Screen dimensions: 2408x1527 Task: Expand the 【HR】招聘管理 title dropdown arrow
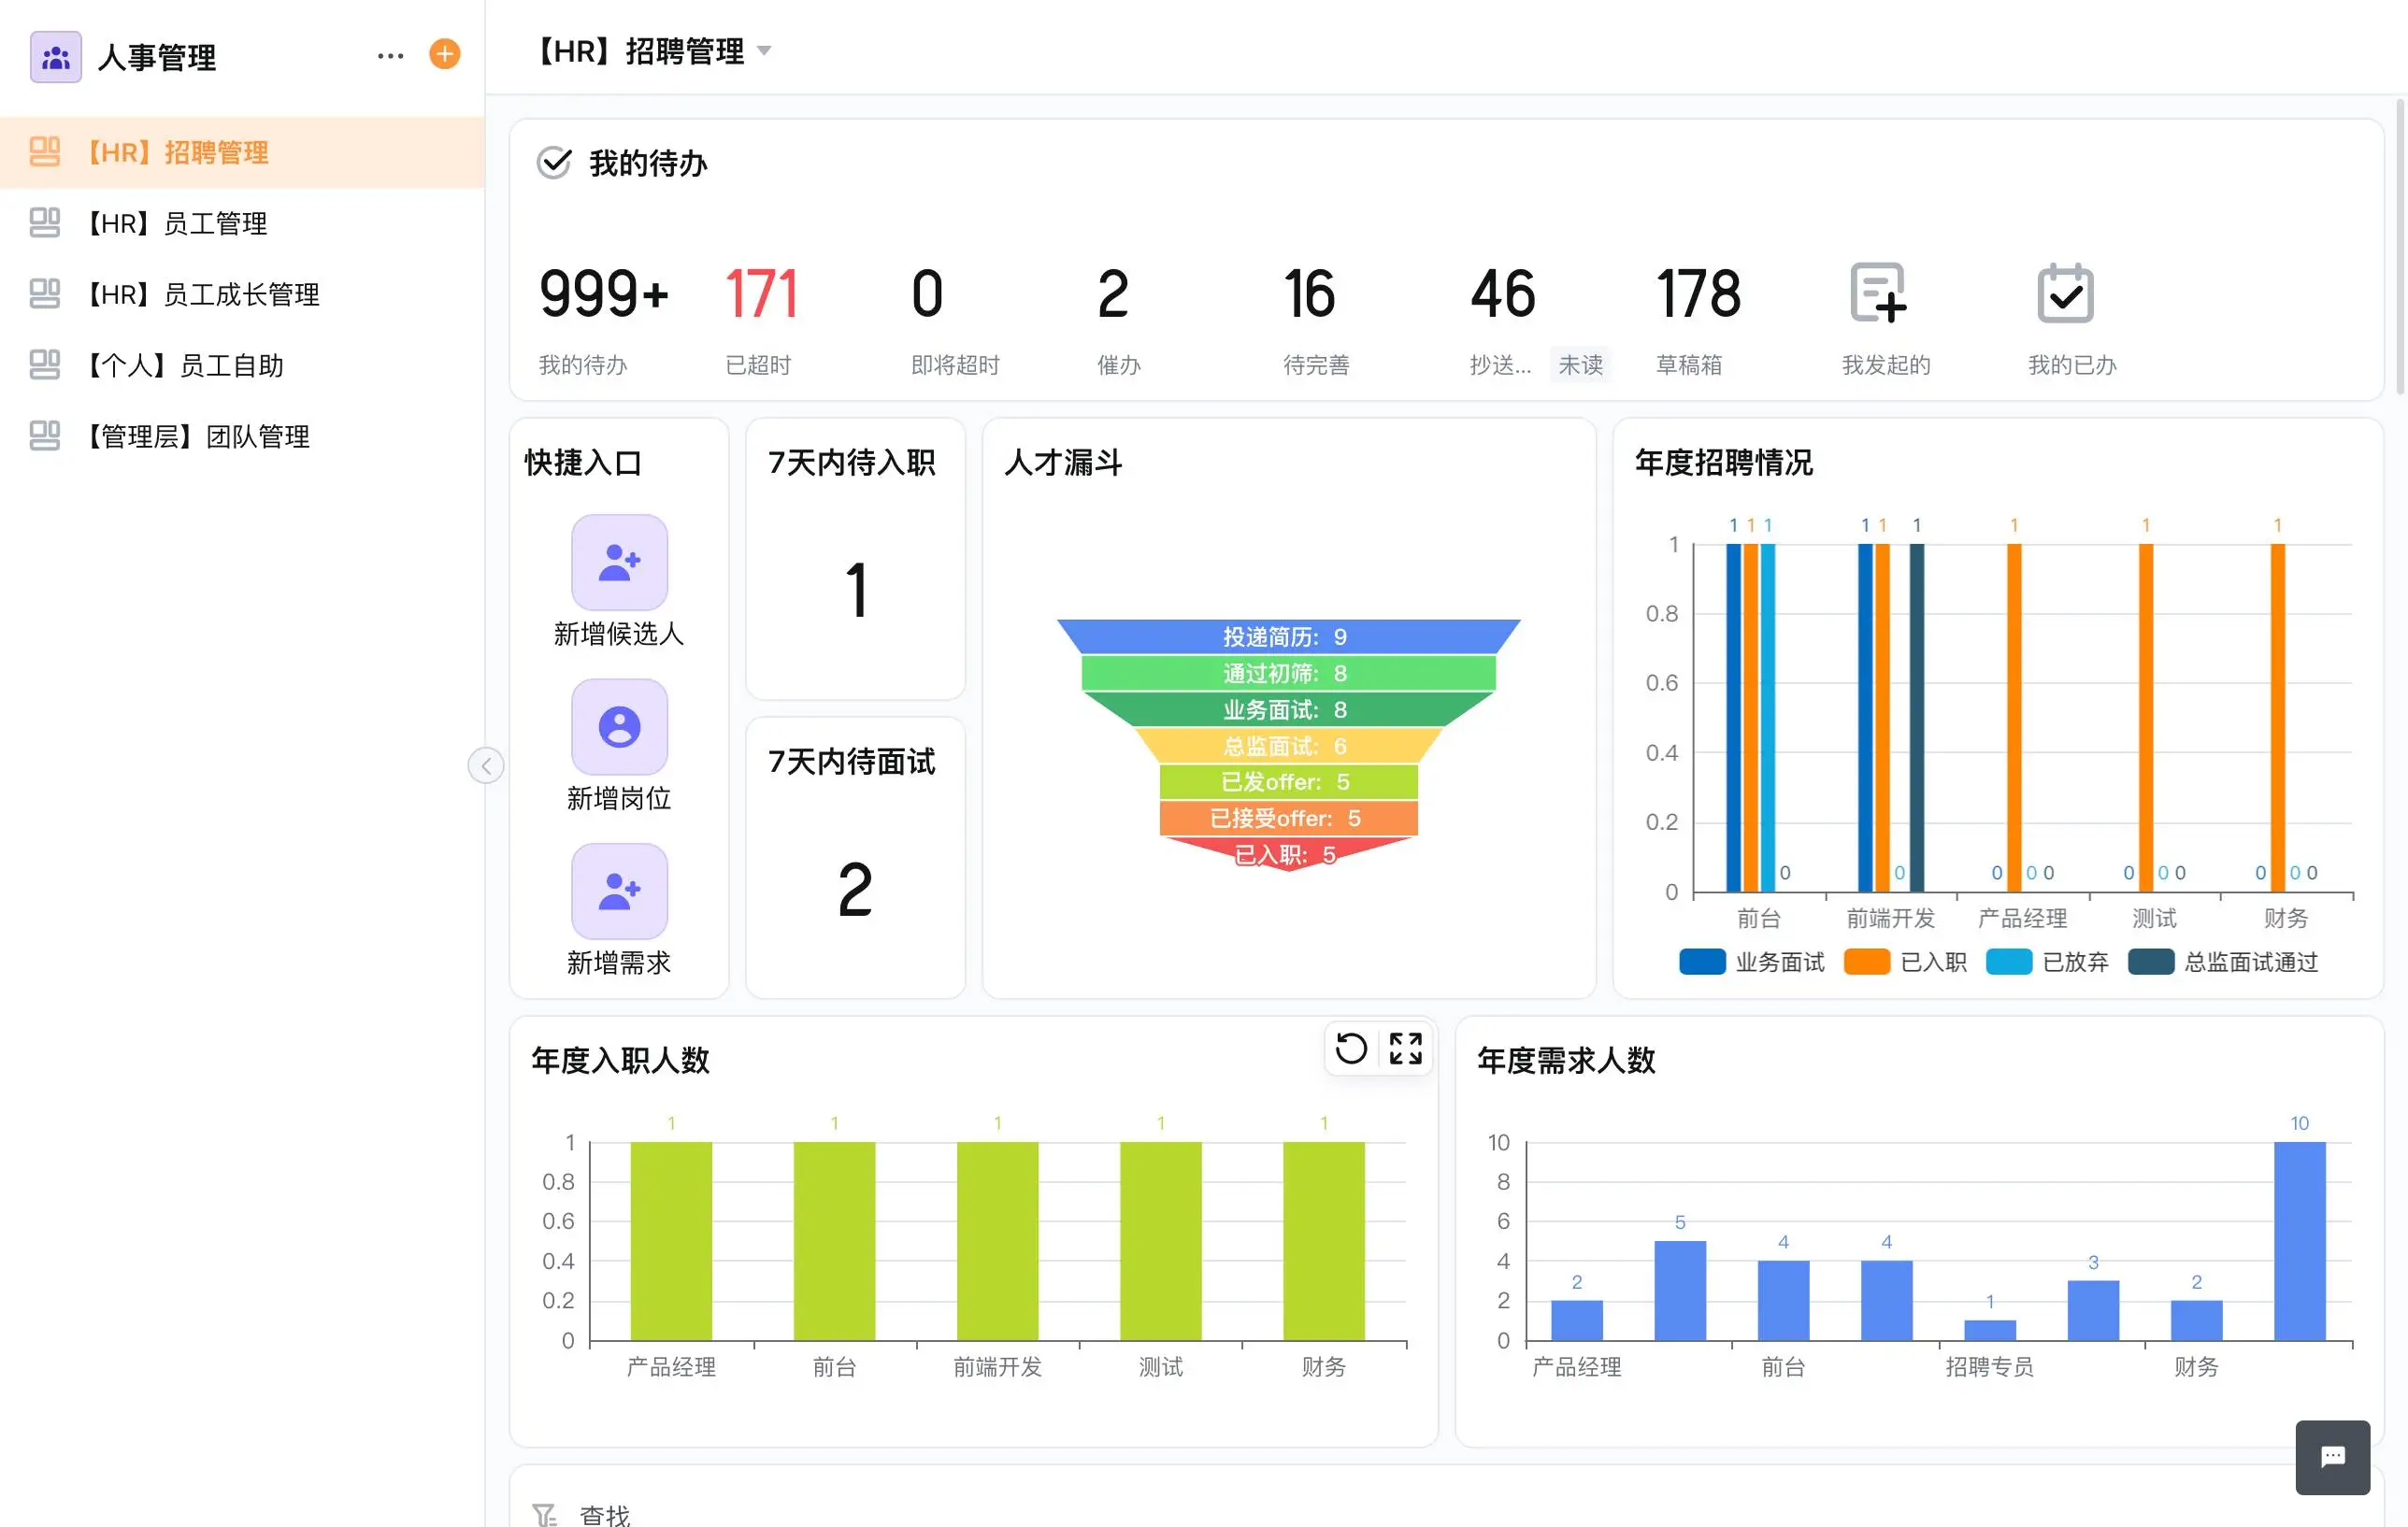(x=764, y=51)
